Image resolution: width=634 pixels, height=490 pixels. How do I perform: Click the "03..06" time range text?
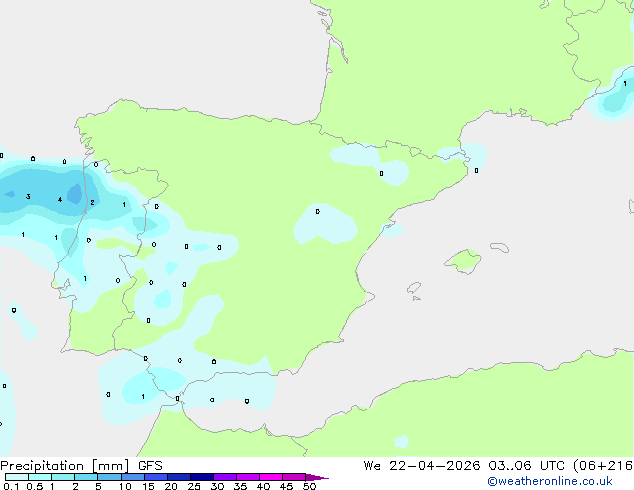509,466
